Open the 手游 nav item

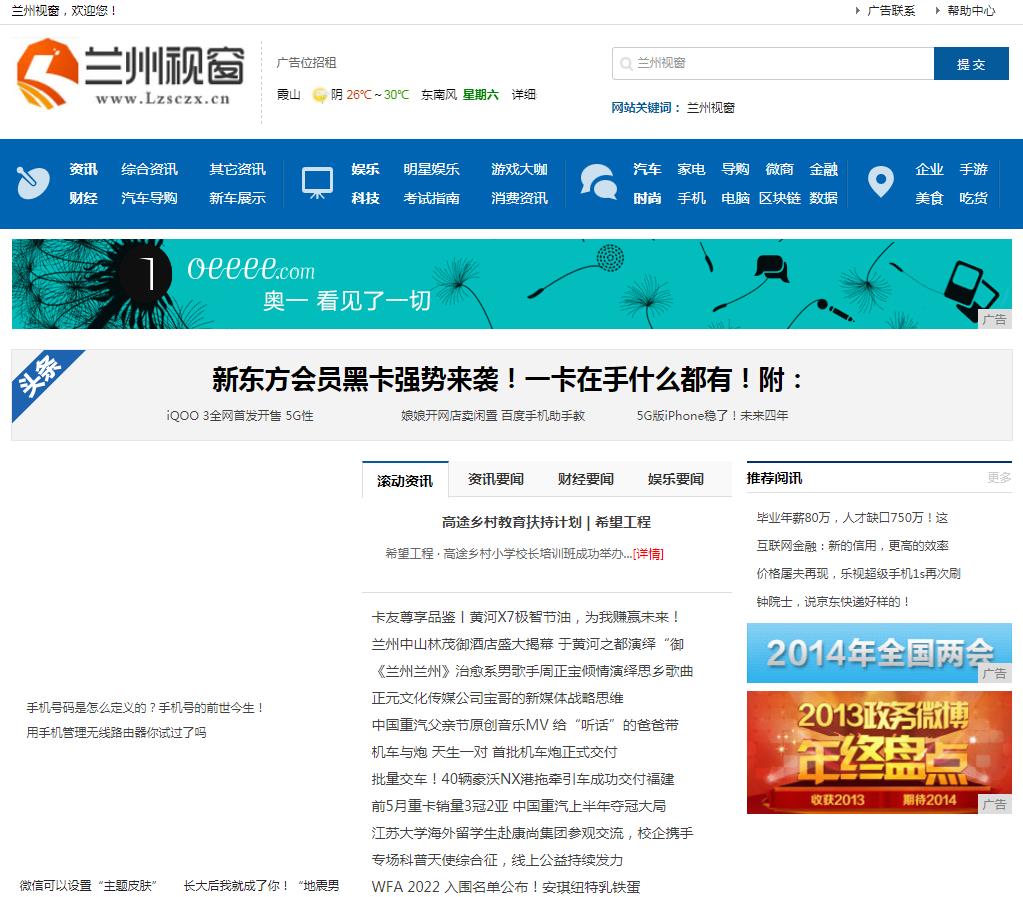pos(973,169)
